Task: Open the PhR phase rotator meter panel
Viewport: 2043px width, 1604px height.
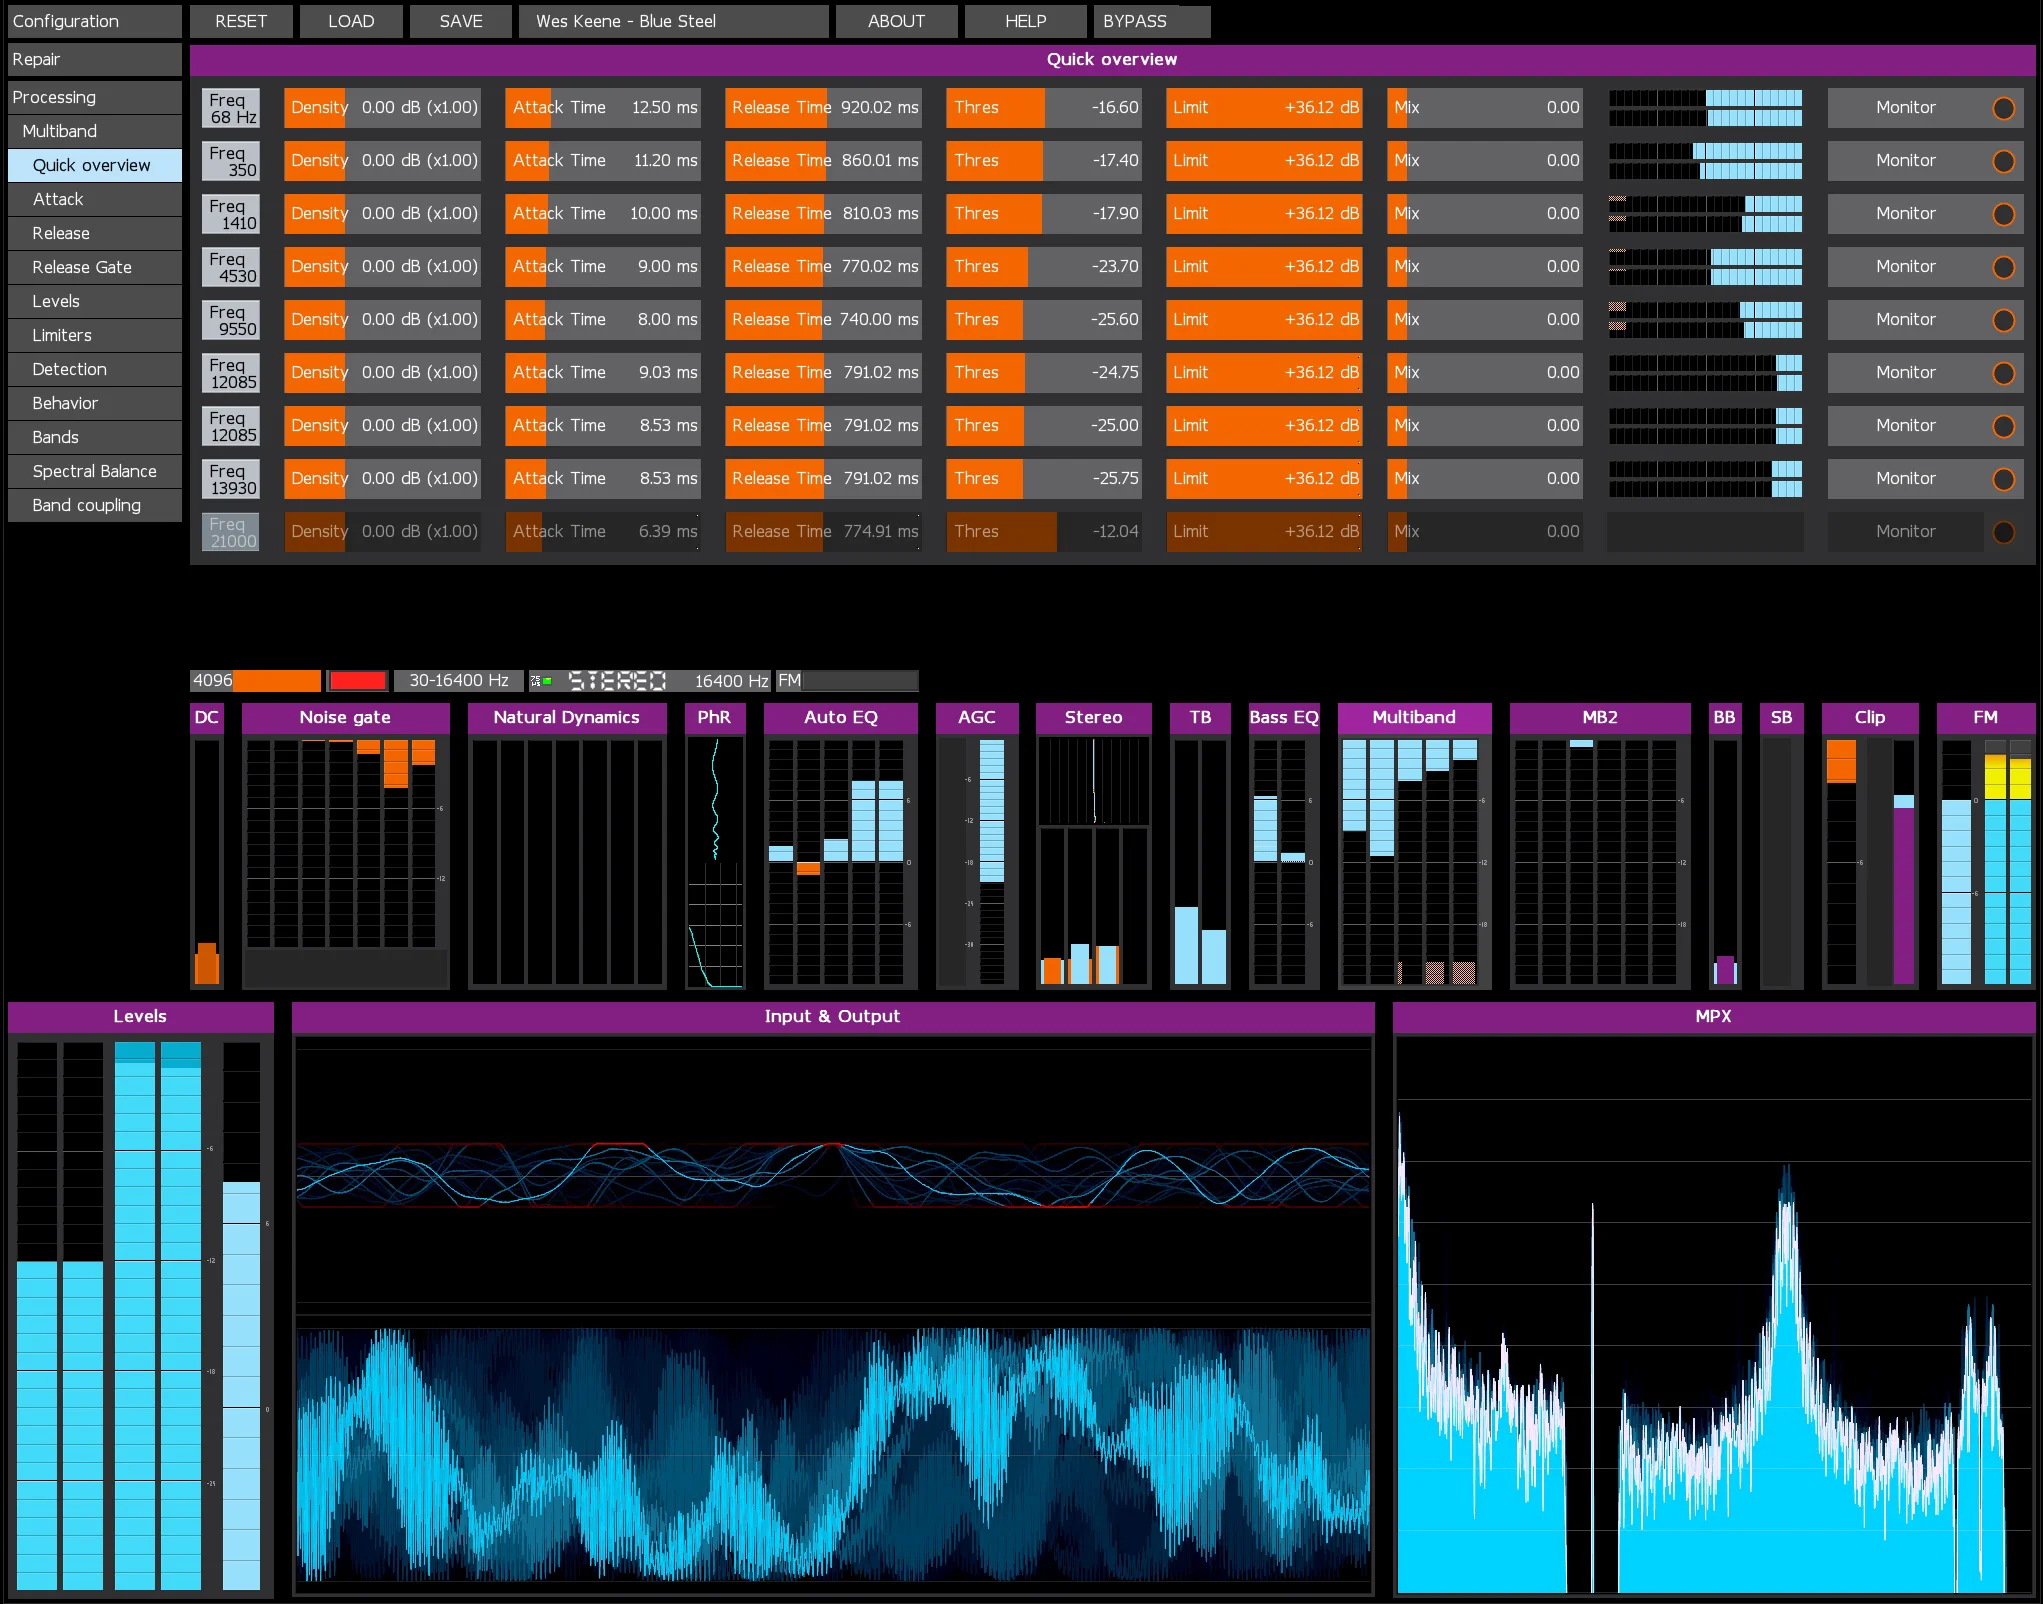Action: (x=715, y=717)
